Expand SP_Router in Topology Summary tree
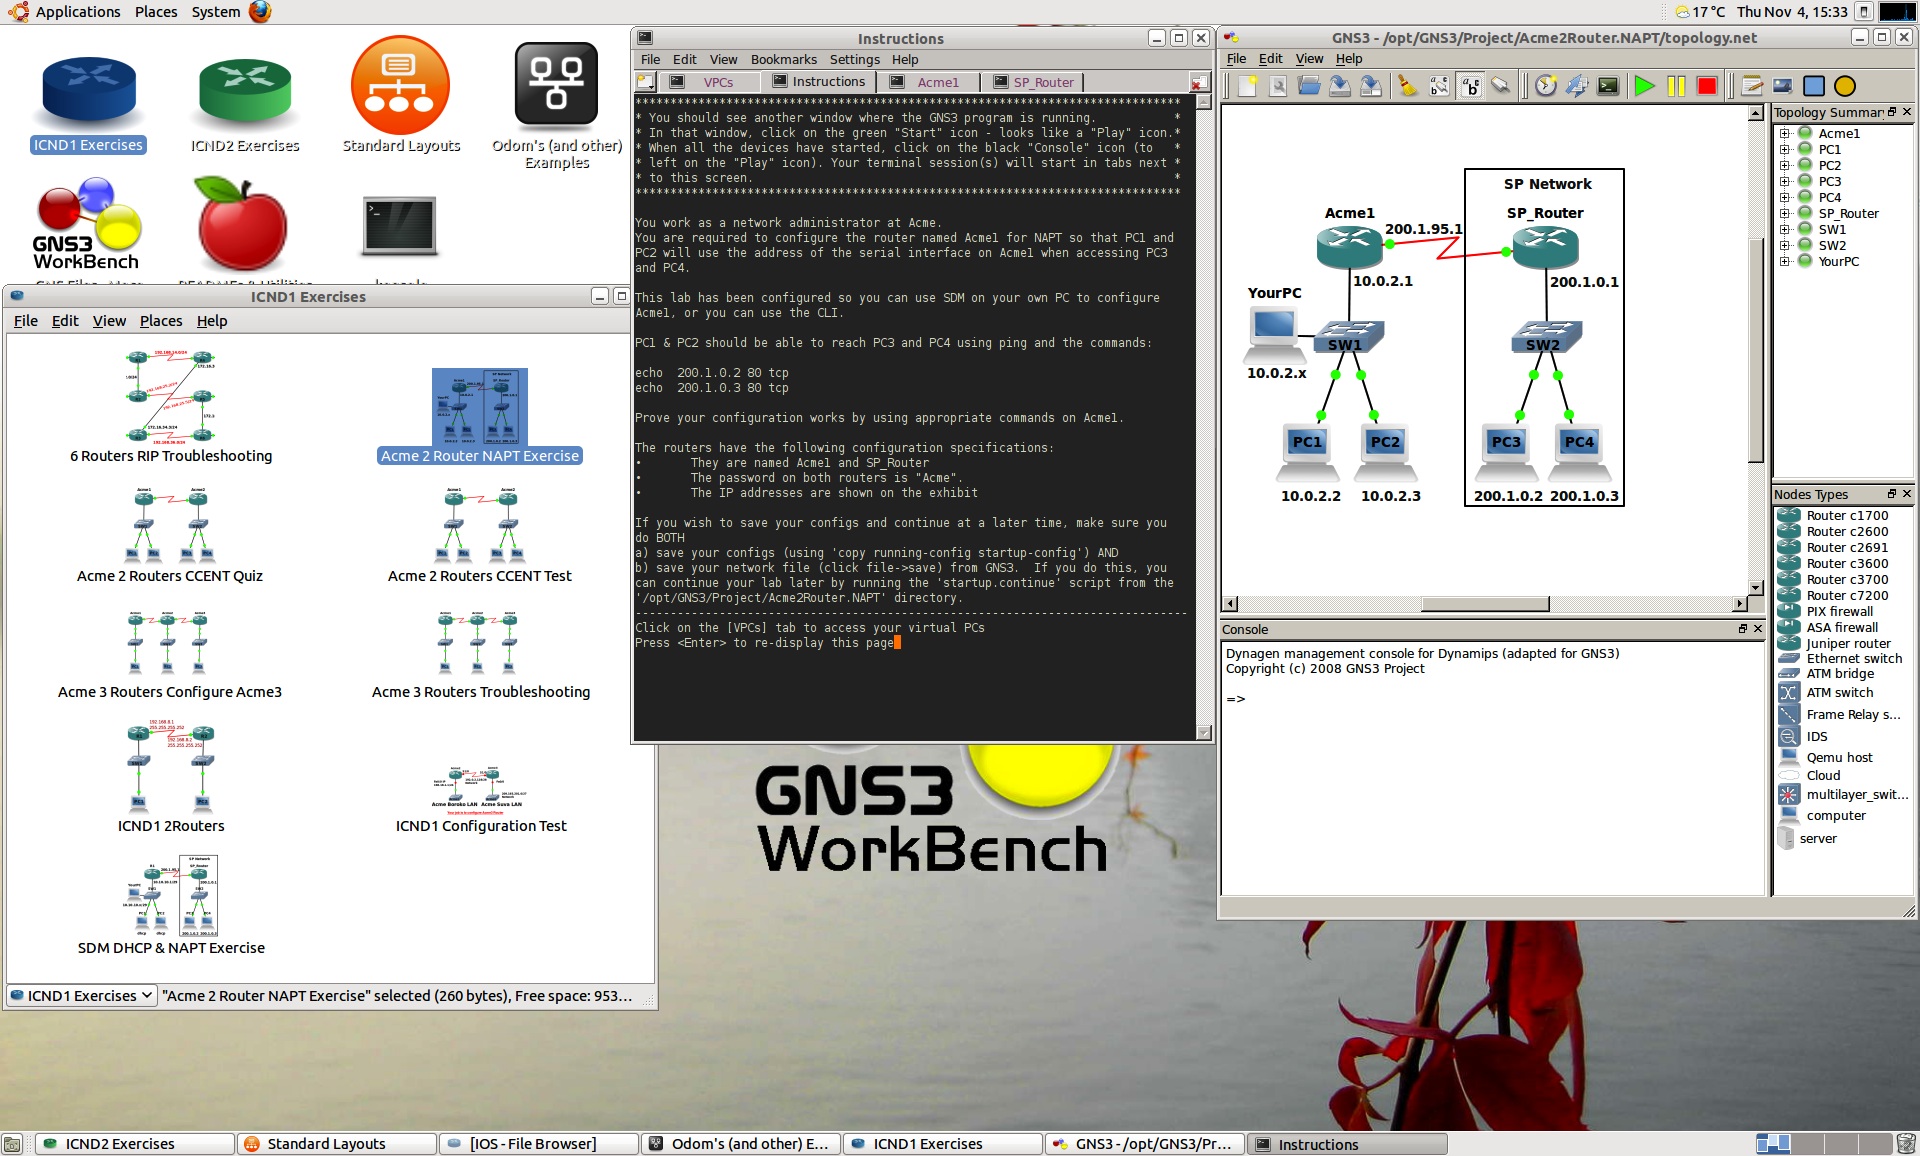 [x=1785, y=214]
